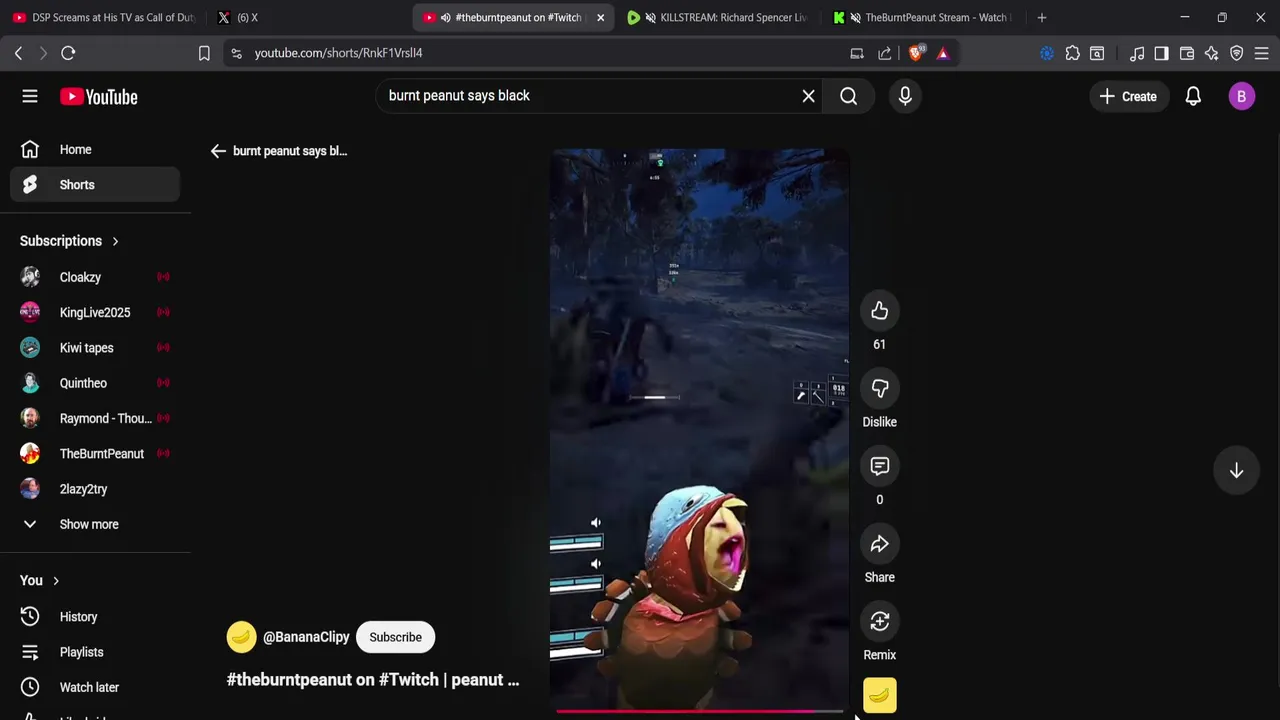The width and height of the screenshot is (1280, 720).
Task: Seek along the red Short progress bar
Action: coord(699,712)
